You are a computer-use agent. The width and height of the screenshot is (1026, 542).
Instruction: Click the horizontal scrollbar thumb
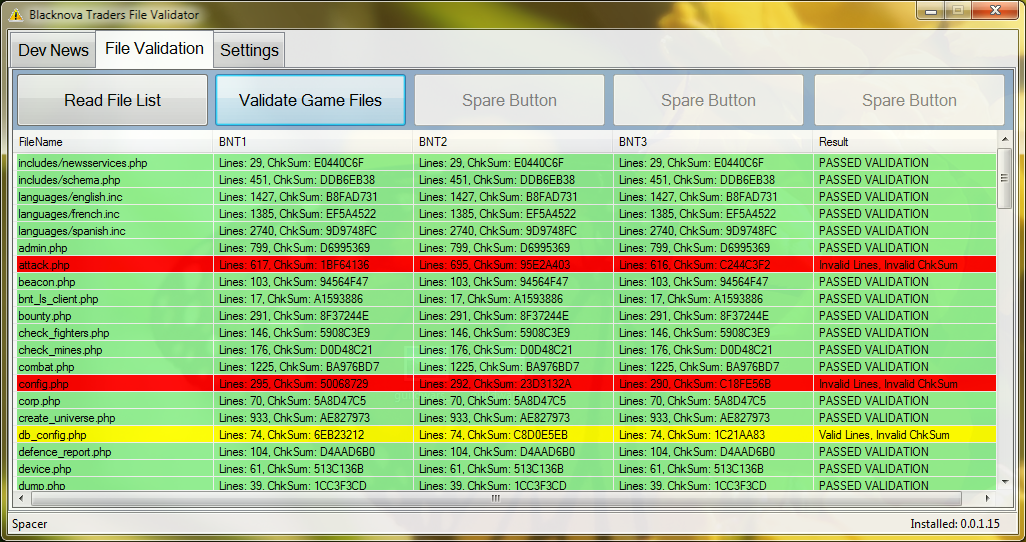click(496, 498)
